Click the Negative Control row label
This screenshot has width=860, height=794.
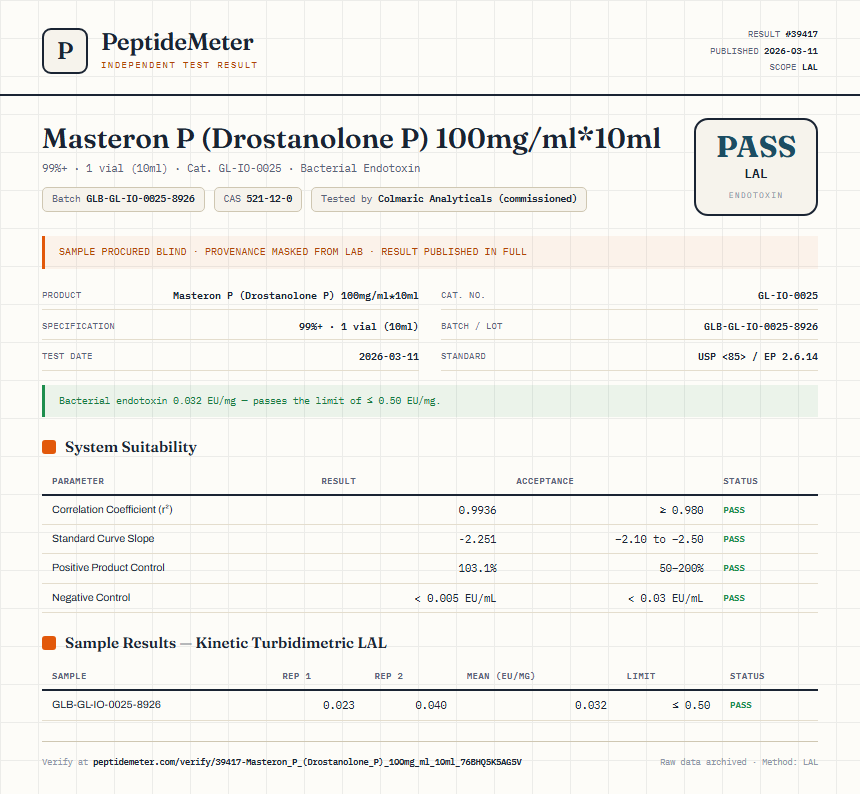pos(91,598)
